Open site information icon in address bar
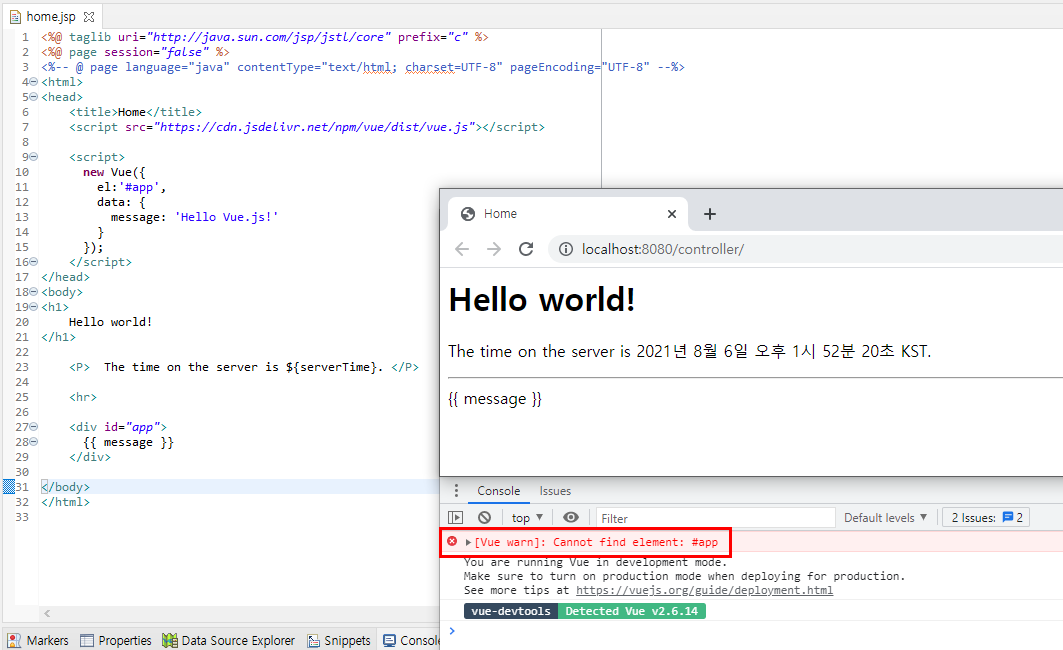The image size is (1063, 650). [x=565, y=249]
